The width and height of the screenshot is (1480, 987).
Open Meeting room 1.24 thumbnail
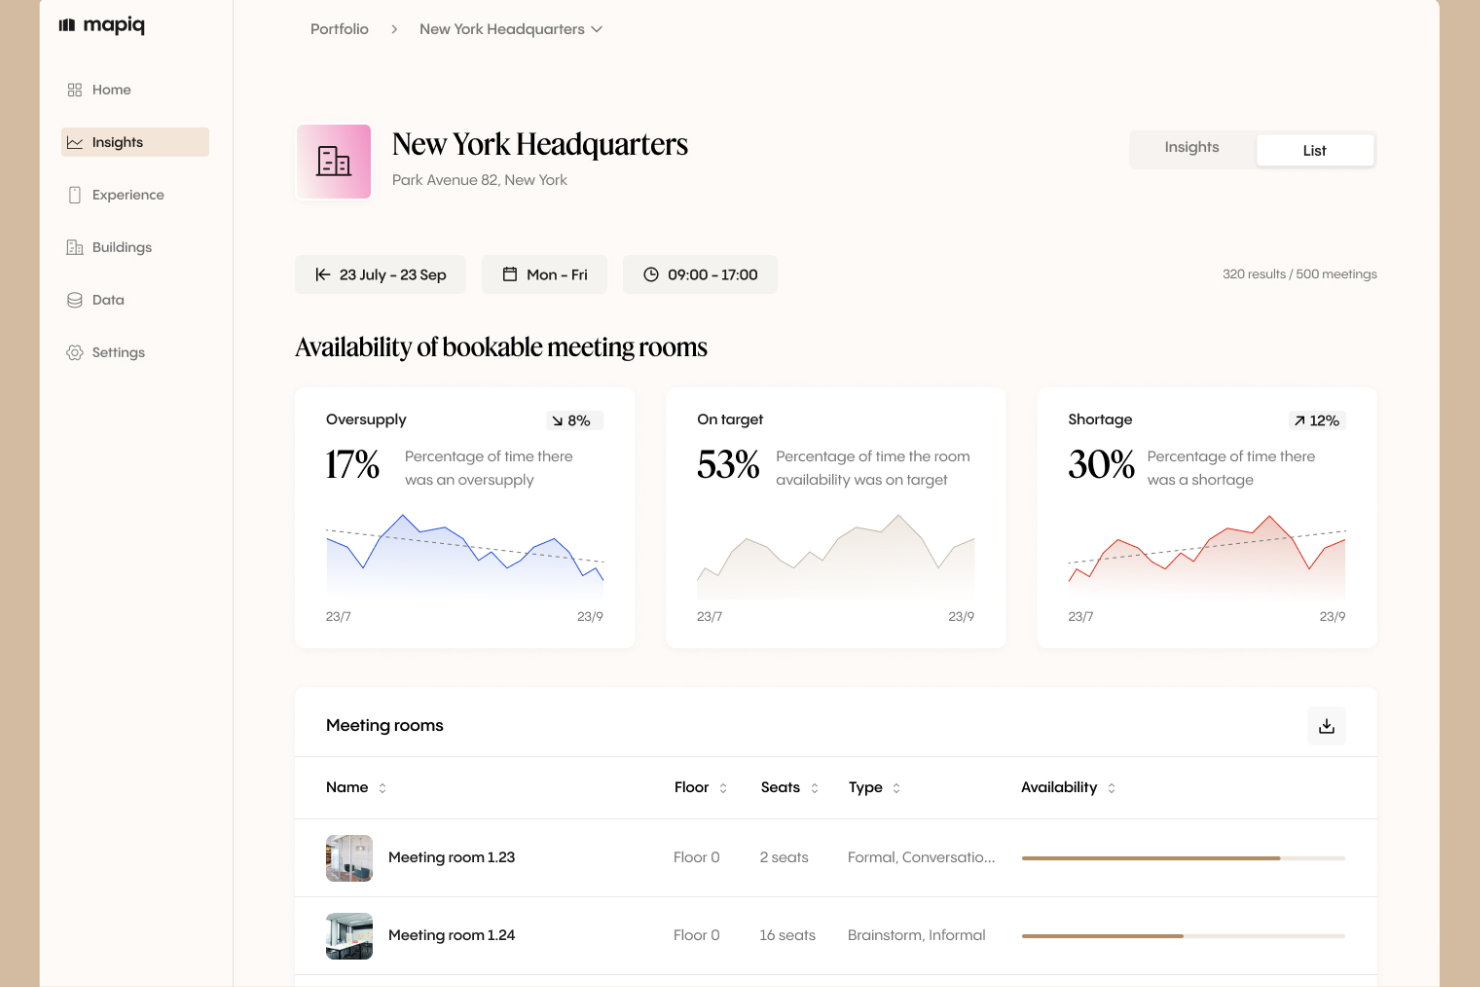coord(349,936)
